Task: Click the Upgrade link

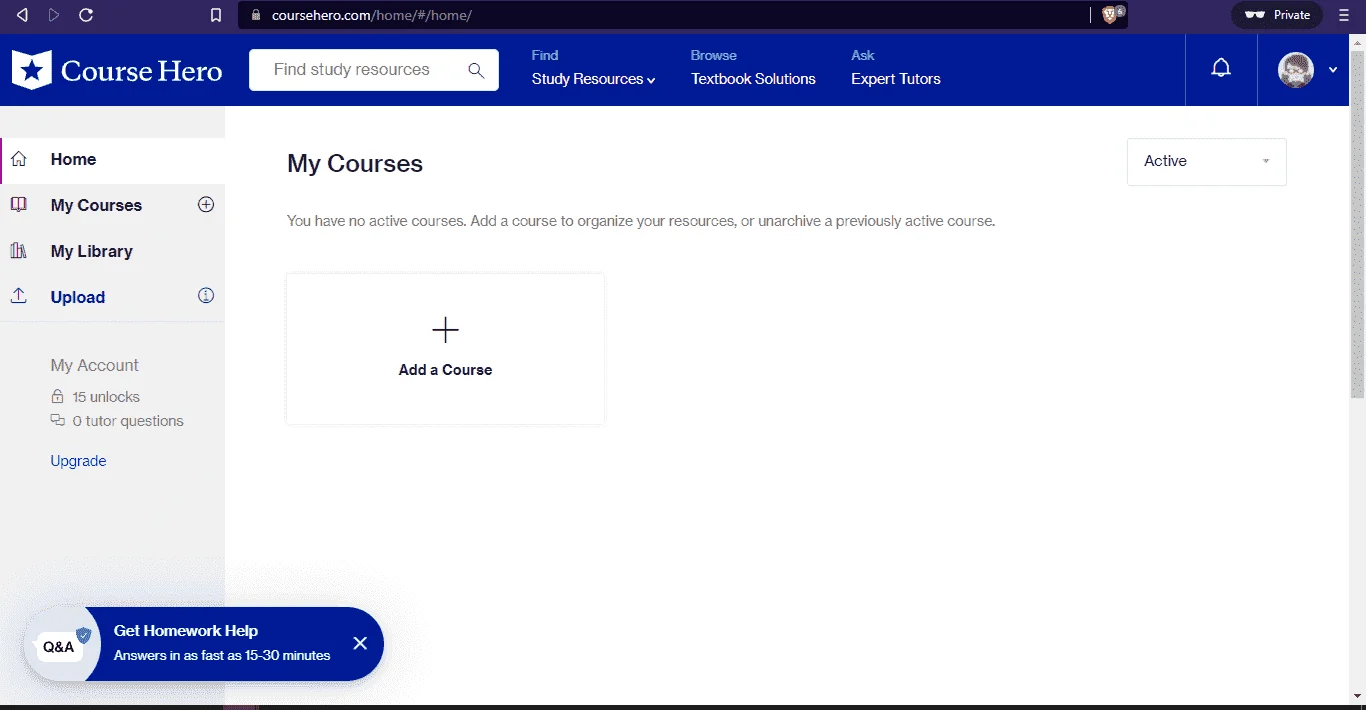Action: click(78, 461)
